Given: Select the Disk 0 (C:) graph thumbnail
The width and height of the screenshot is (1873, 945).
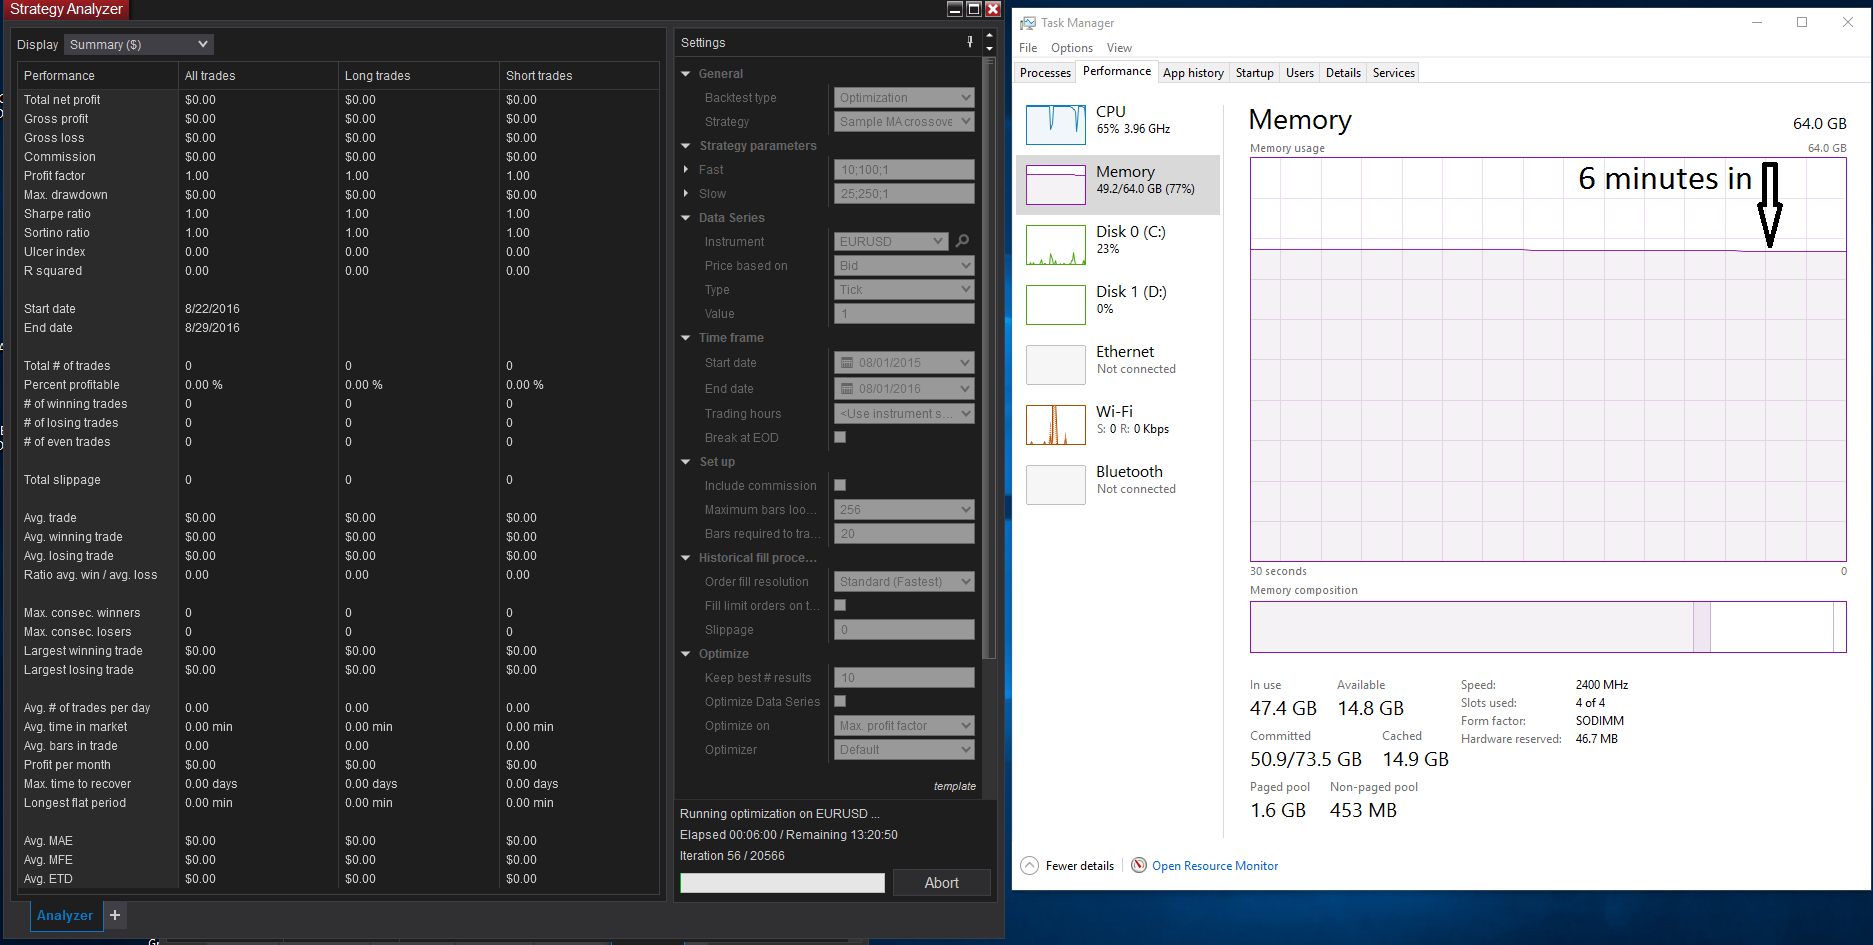Looking at the screenshot, I should [1055, 245].
